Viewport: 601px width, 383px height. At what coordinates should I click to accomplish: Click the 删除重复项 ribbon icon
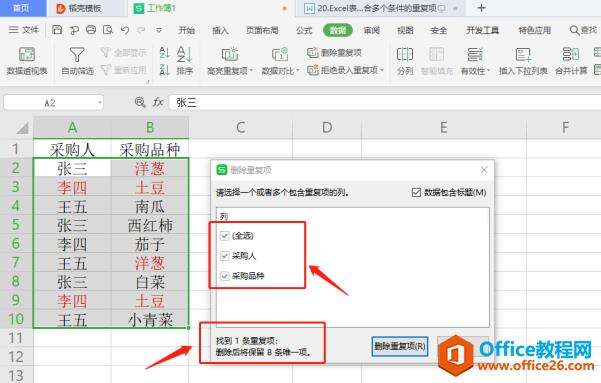pos(312,53)
